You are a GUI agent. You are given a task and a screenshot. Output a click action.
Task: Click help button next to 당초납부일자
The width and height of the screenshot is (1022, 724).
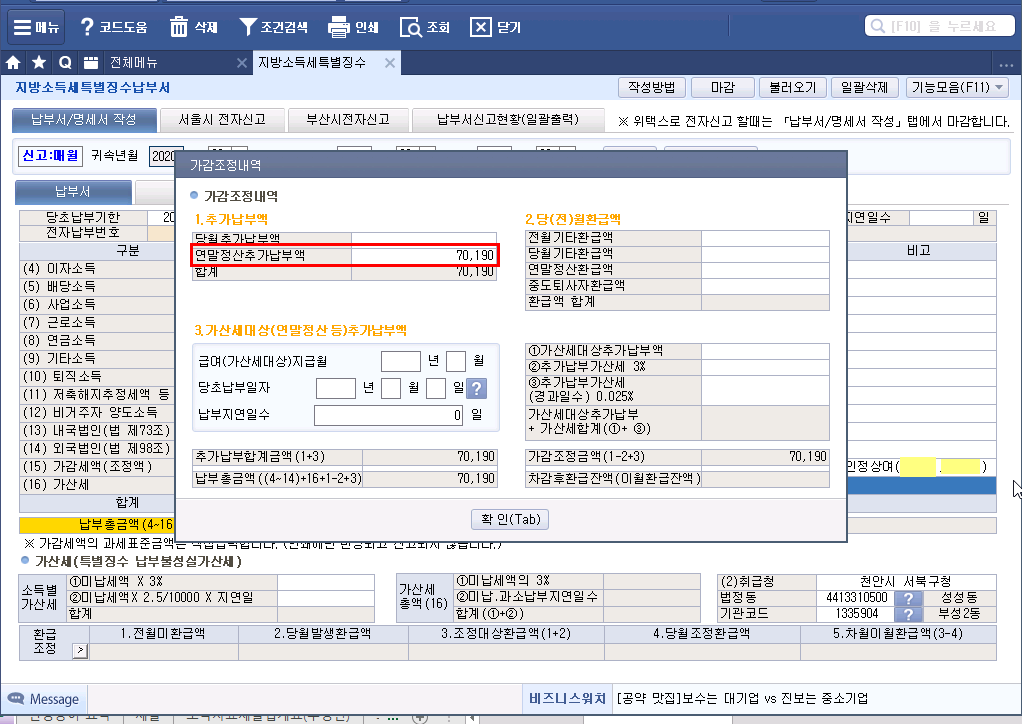pyautogui.click(x=477, y=389)
